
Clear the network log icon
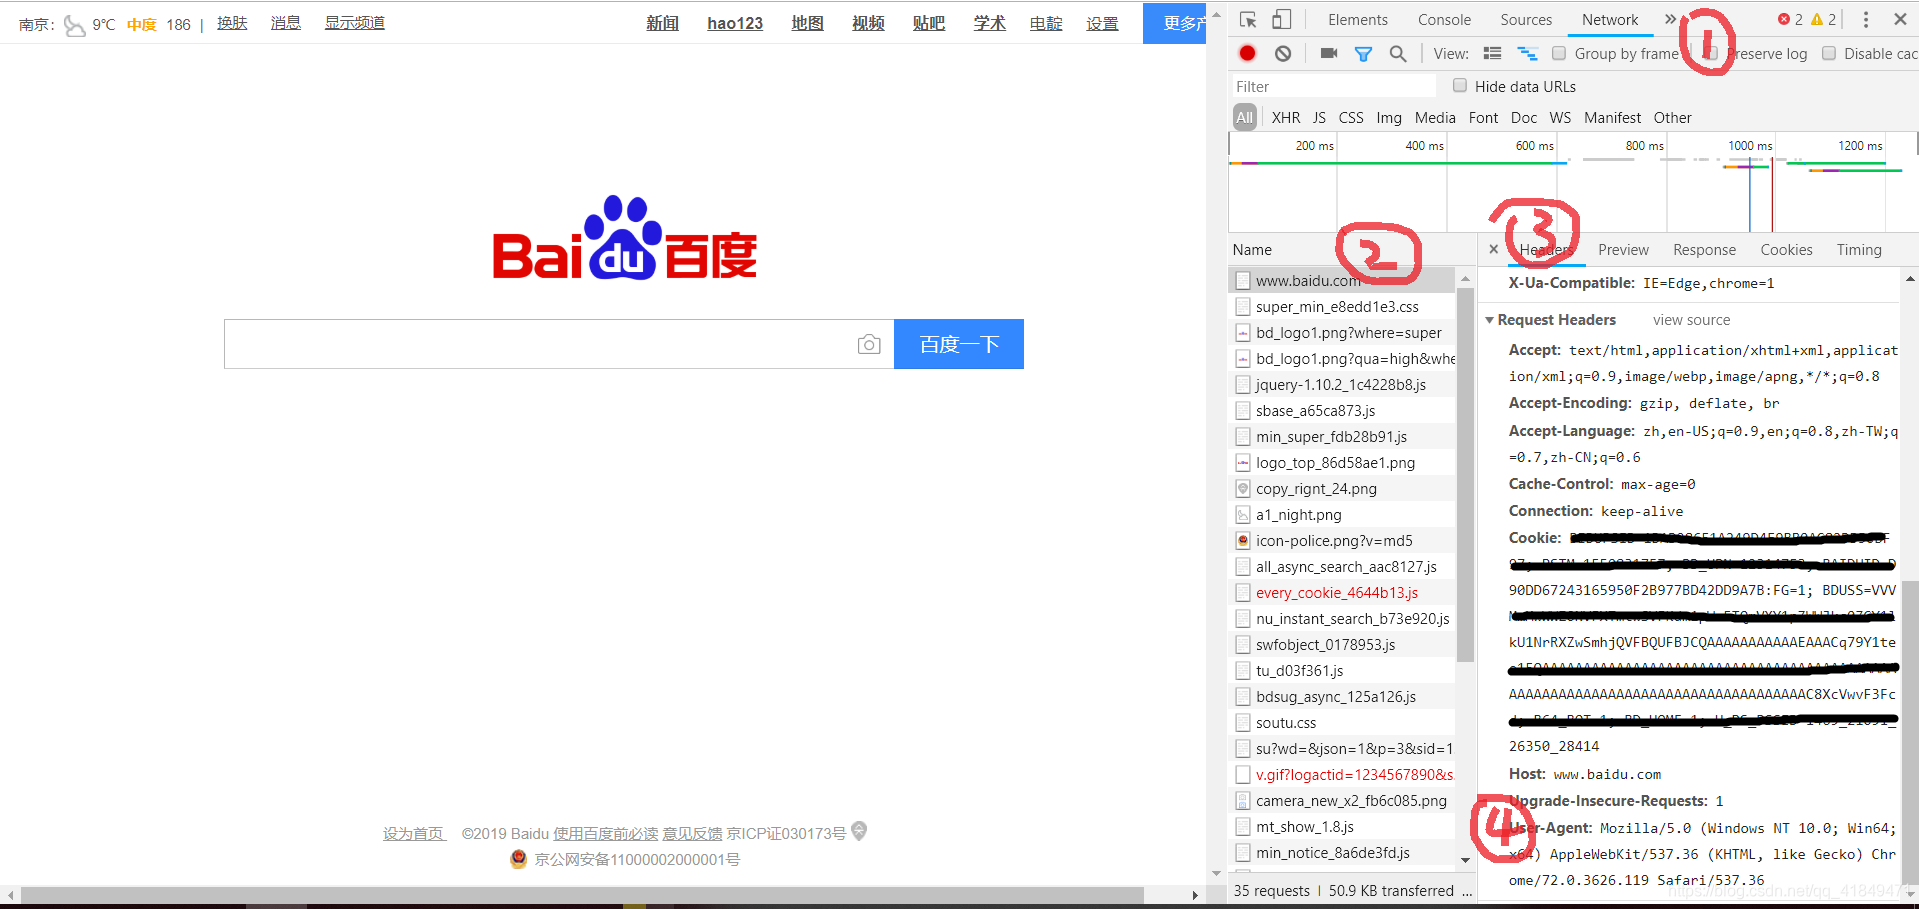1283,53
